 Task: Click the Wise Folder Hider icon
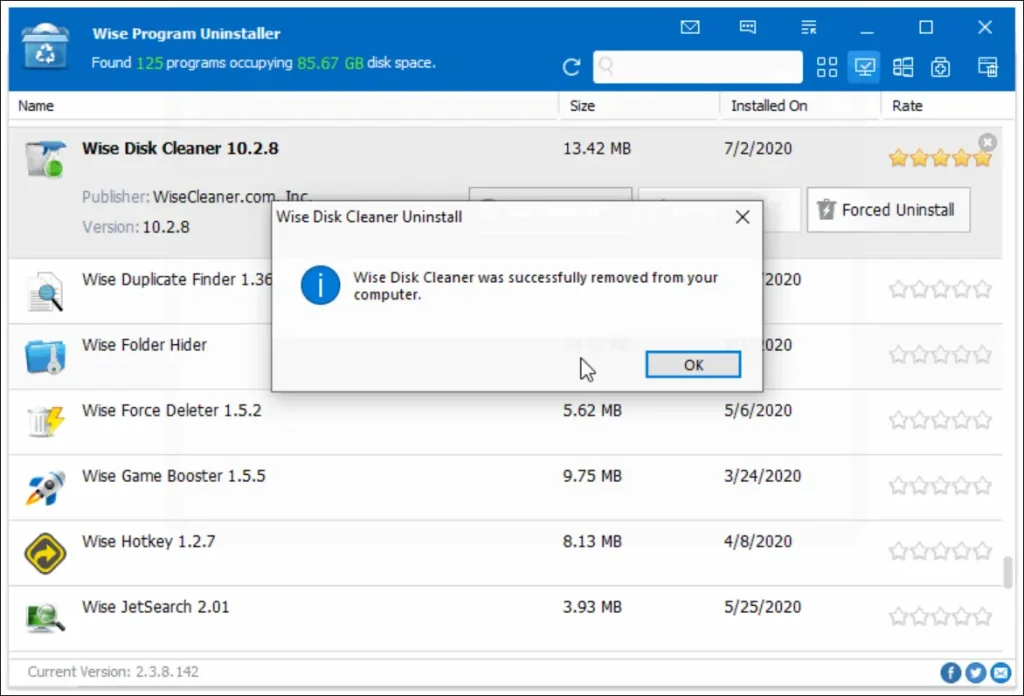coord(45,356)
